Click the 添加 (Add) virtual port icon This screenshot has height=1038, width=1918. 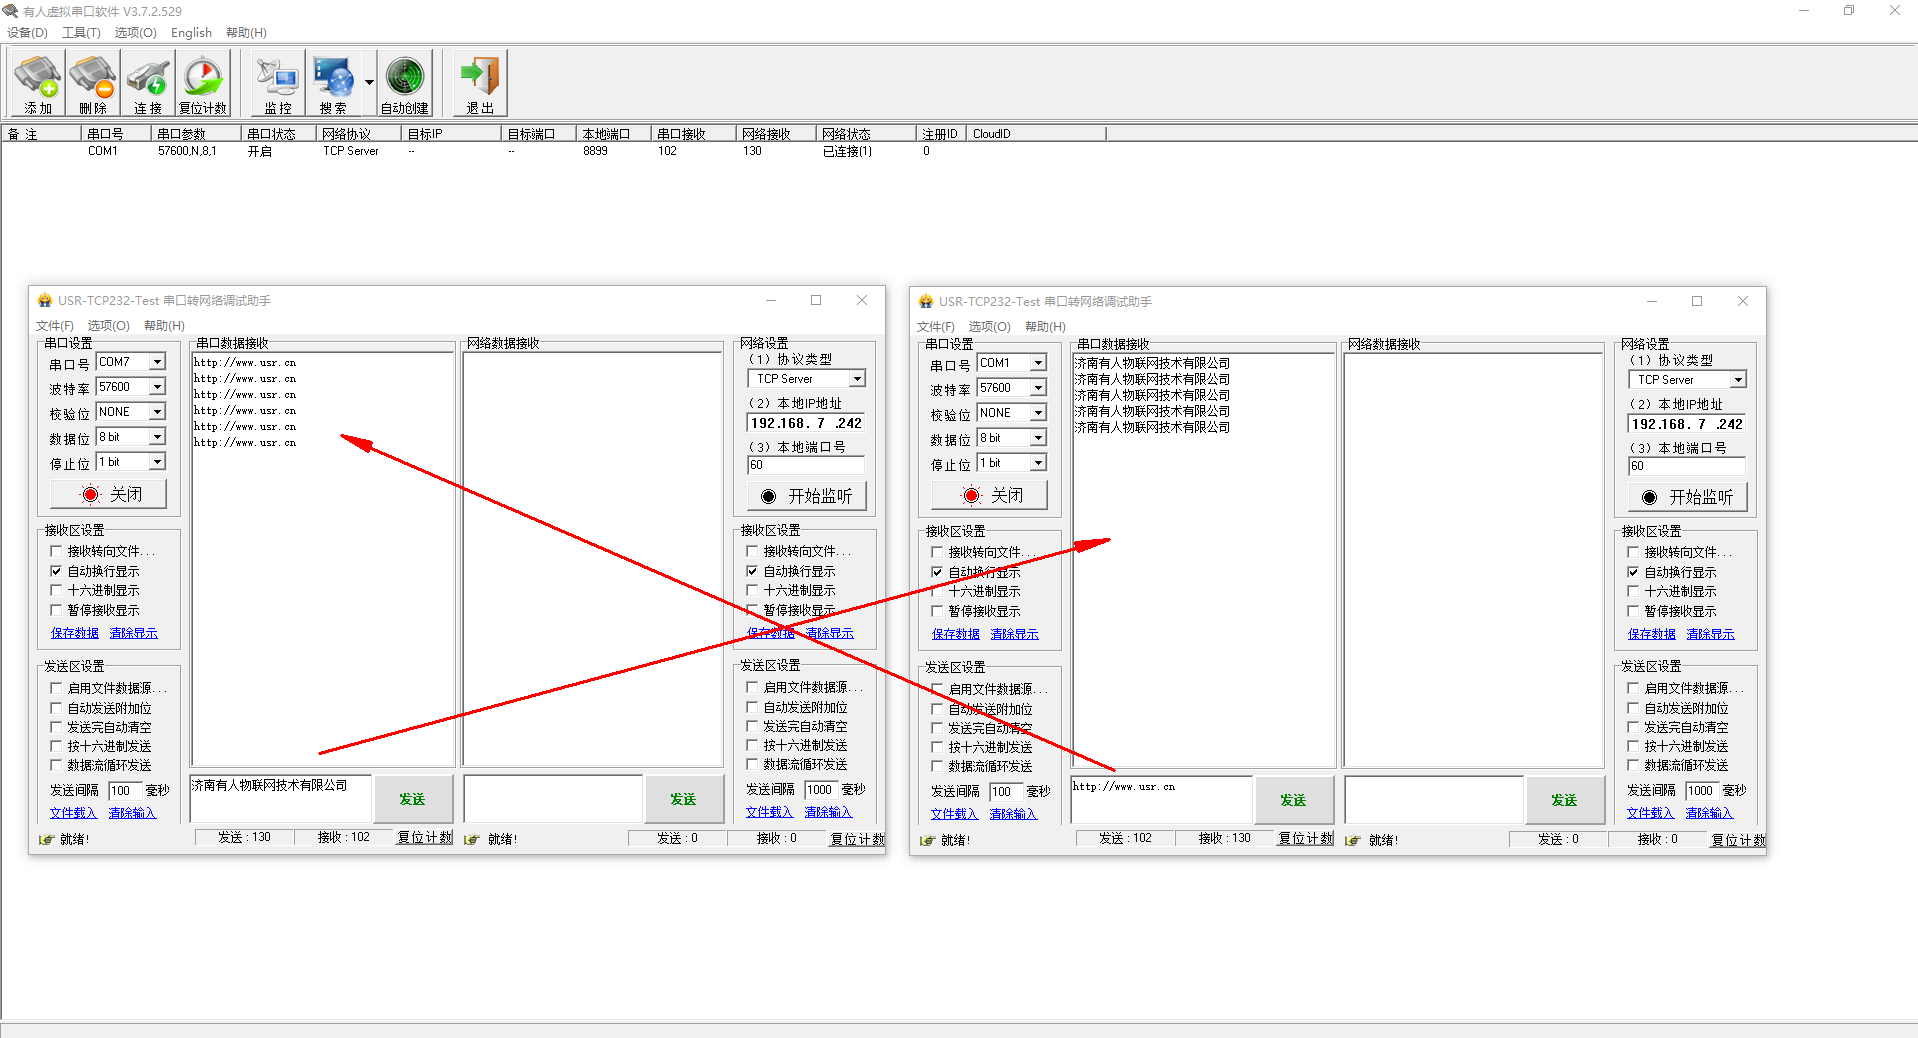[x=38, y=83]
